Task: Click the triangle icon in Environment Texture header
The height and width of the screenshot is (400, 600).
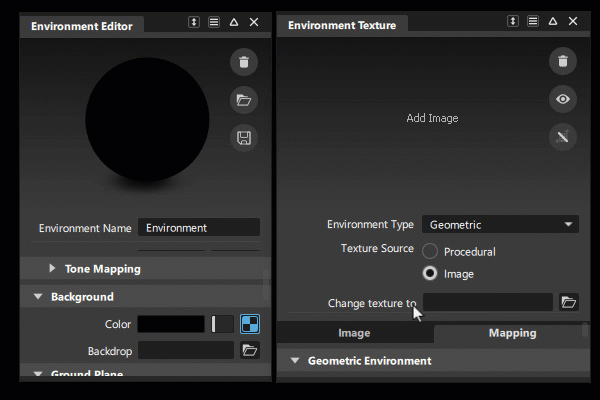Action: click(553, 21)
